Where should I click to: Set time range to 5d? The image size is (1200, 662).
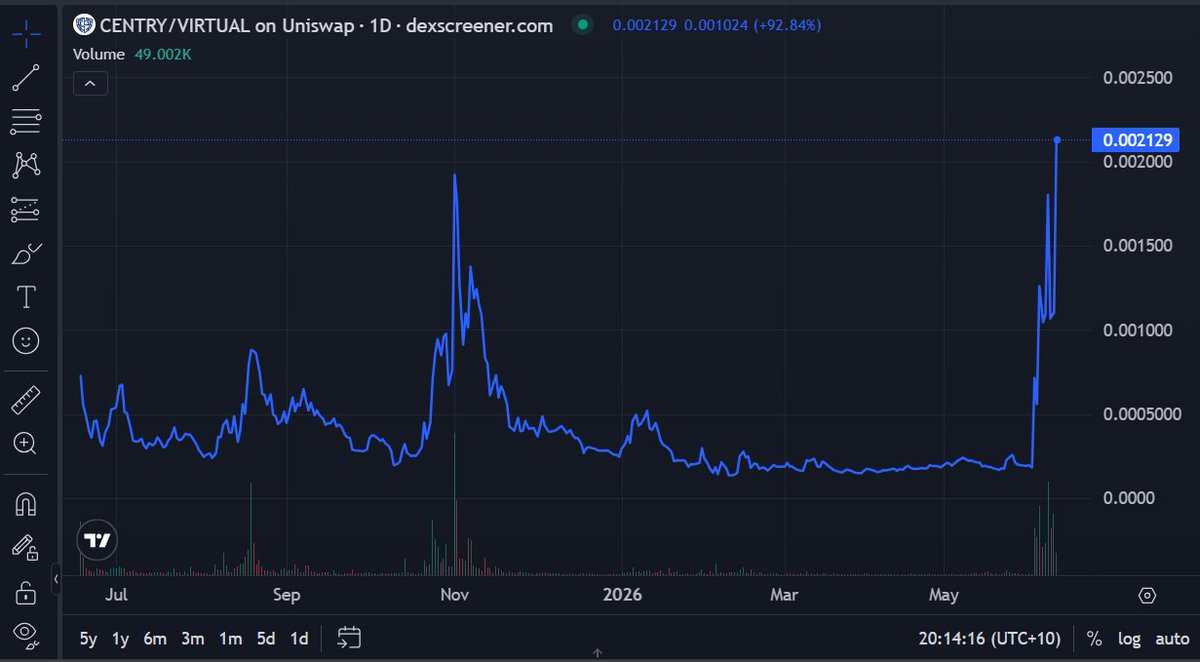[x=265, y=638]
